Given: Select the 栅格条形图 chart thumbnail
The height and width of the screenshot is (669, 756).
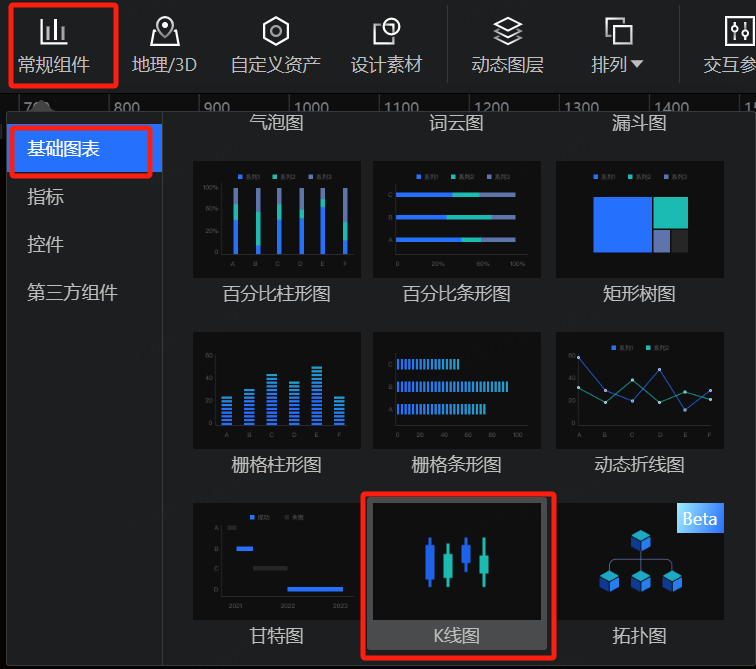Looking at the screenshot, I should [x=456, y=391].
